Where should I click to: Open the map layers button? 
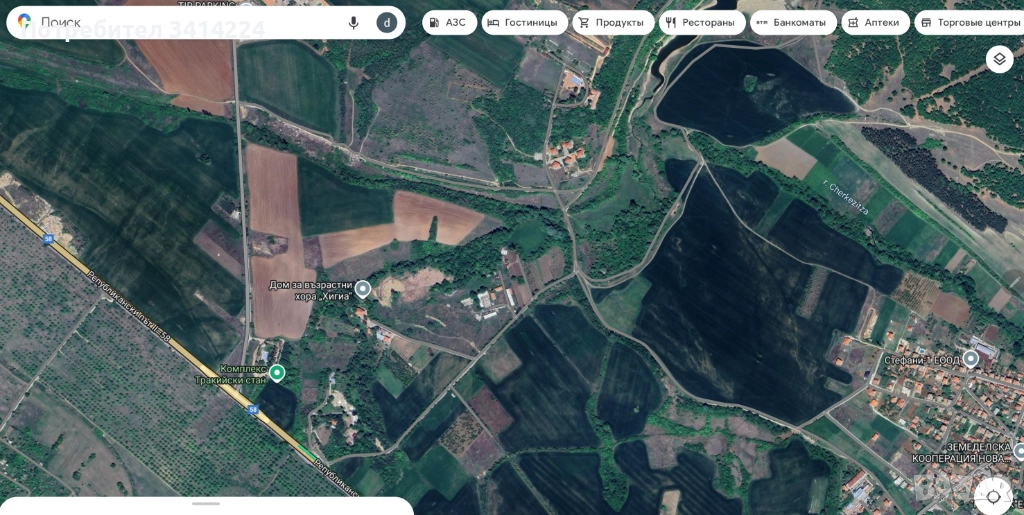999,59
